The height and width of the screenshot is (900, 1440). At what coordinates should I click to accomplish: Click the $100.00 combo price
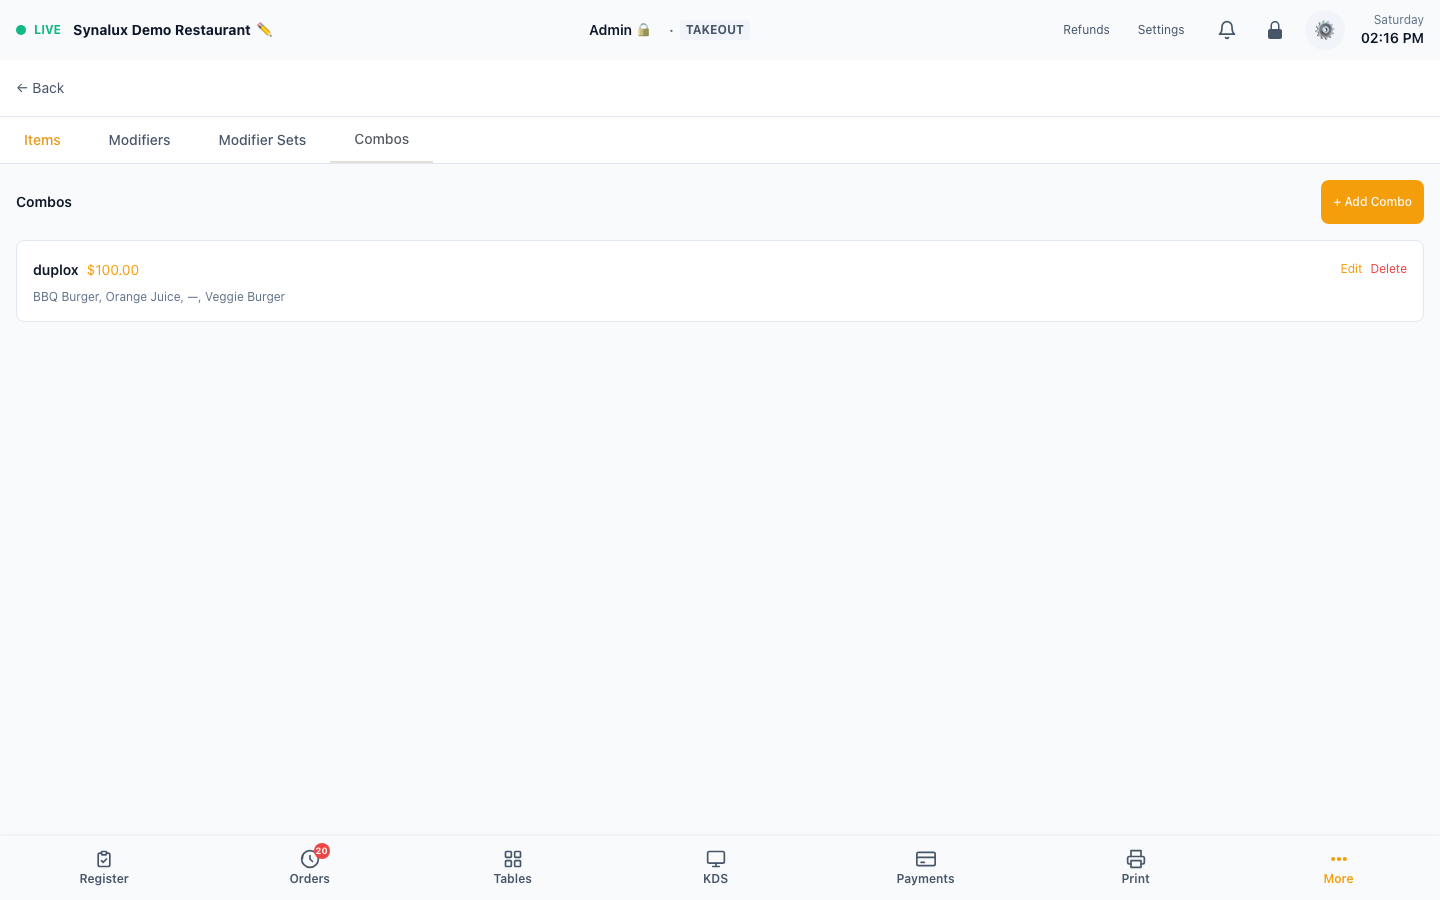tap(113, 270)
